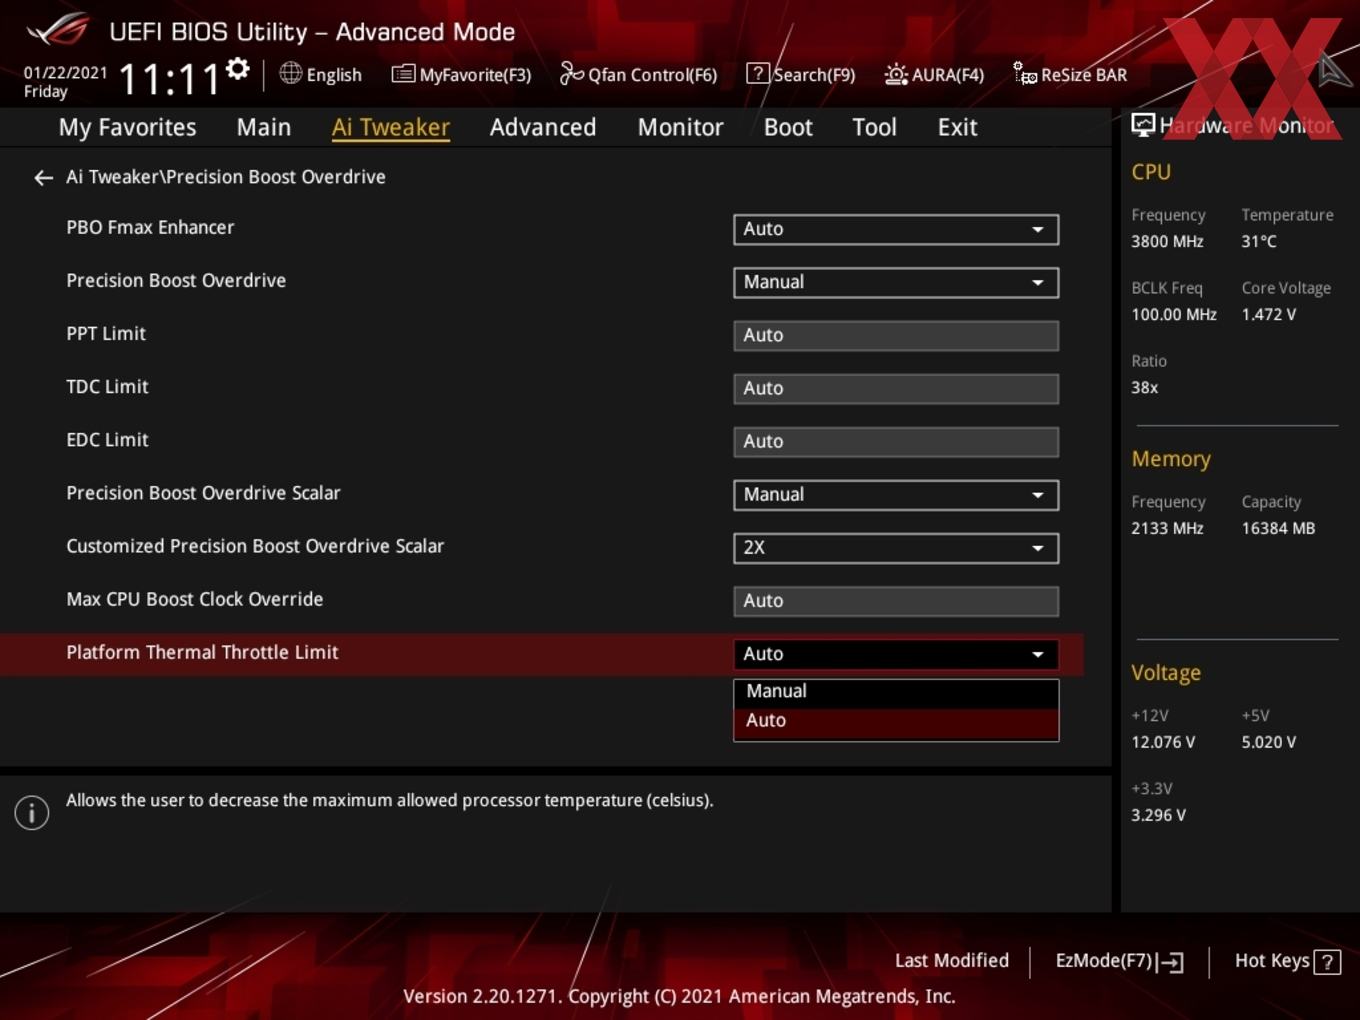Click the Ai Tweaker\Precision Boost Overdrive breadcrumb
The image size is (1360, 1020).
(x=226, y=177)
